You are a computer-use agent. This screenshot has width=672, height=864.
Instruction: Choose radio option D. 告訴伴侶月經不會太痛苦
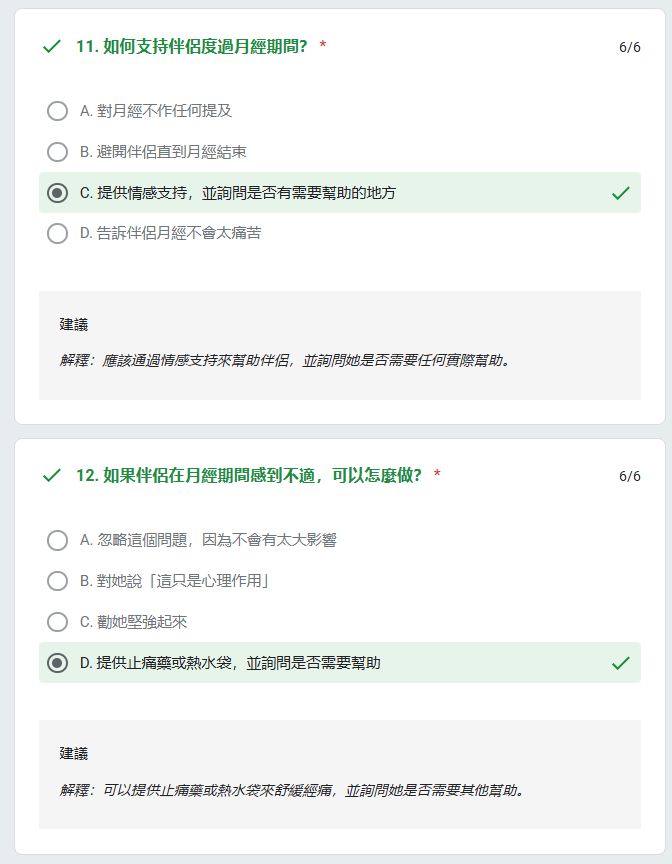point(57,233)
